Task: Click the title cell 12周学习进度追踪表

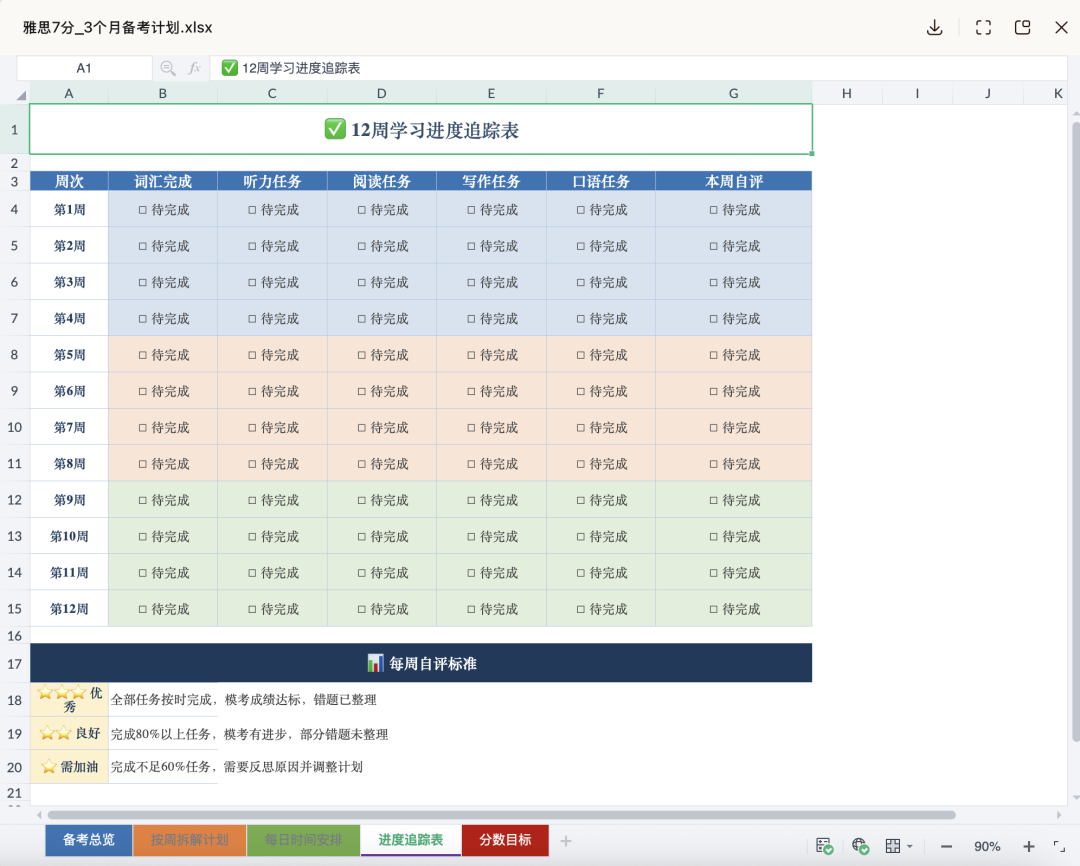Action: [421, 130]
